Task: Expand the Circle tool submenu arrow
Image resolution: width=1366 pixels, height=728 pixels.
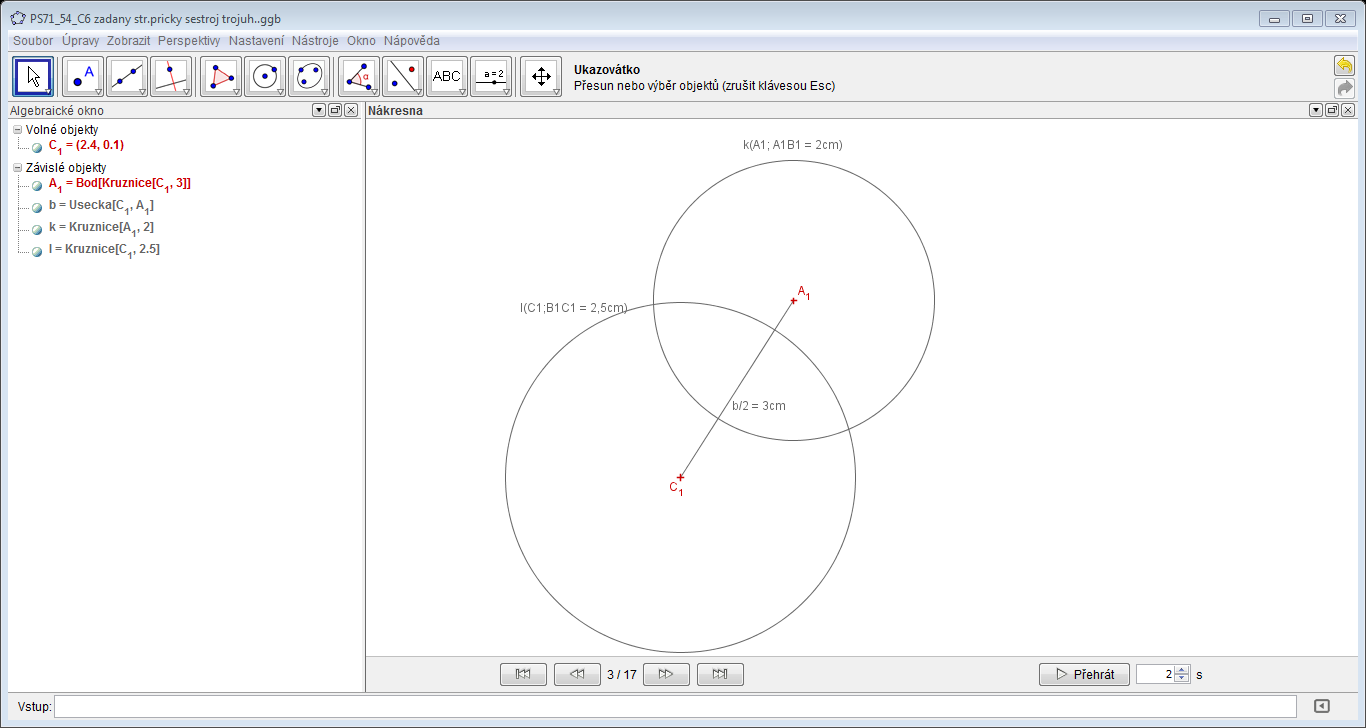Action: pyautogui.click(x=279, y=91)
